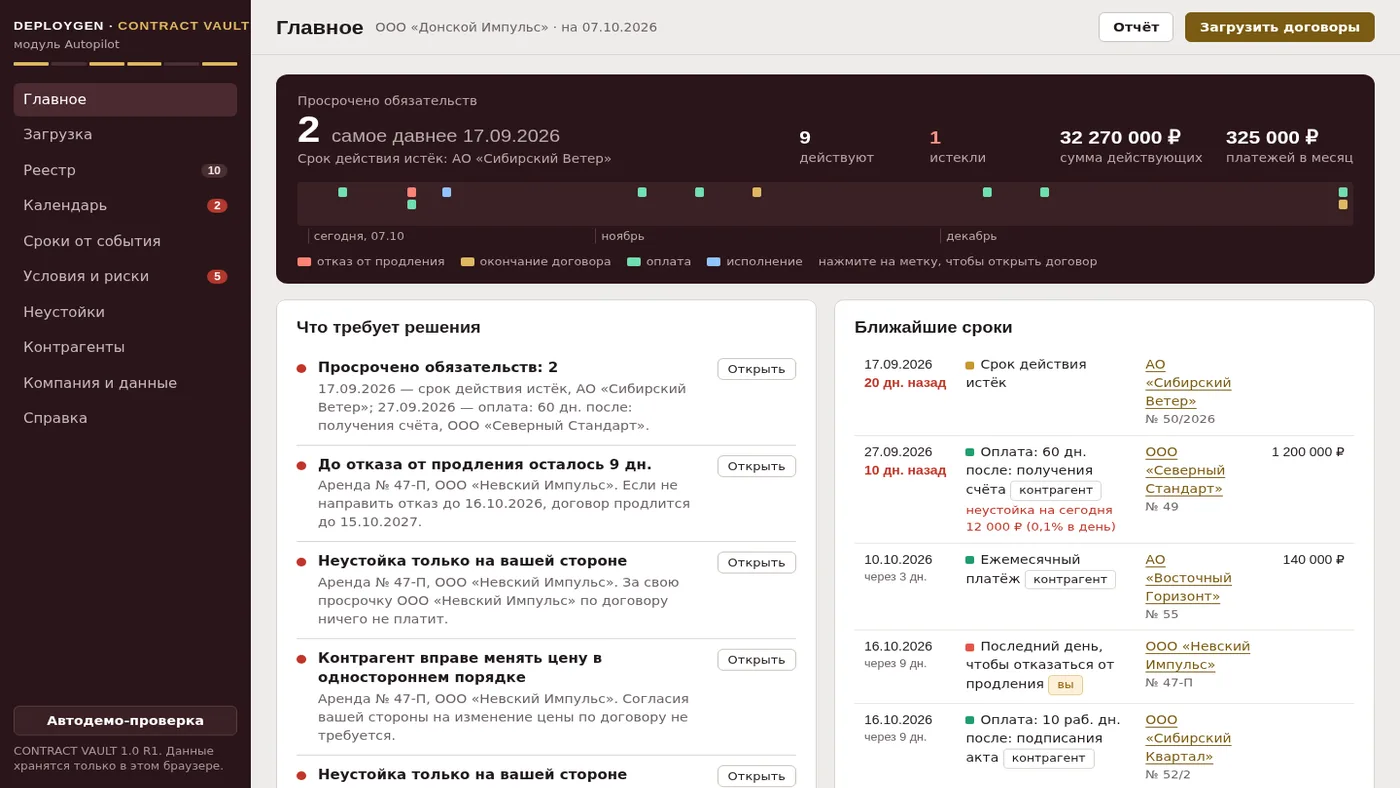Select Компания и данные menu item
1400x788 pixels.
[125, 383]
